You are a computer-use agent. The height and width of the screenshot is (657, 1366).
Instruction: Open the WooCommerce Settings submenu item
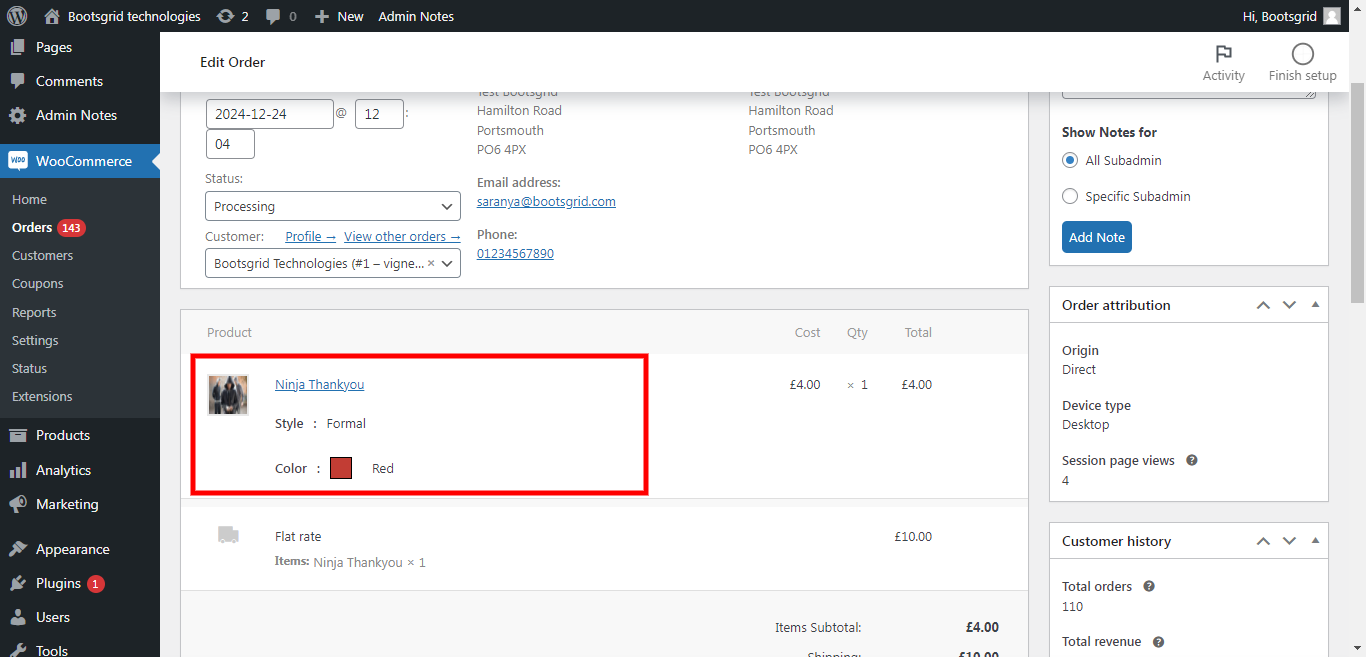tap(35, 341)
